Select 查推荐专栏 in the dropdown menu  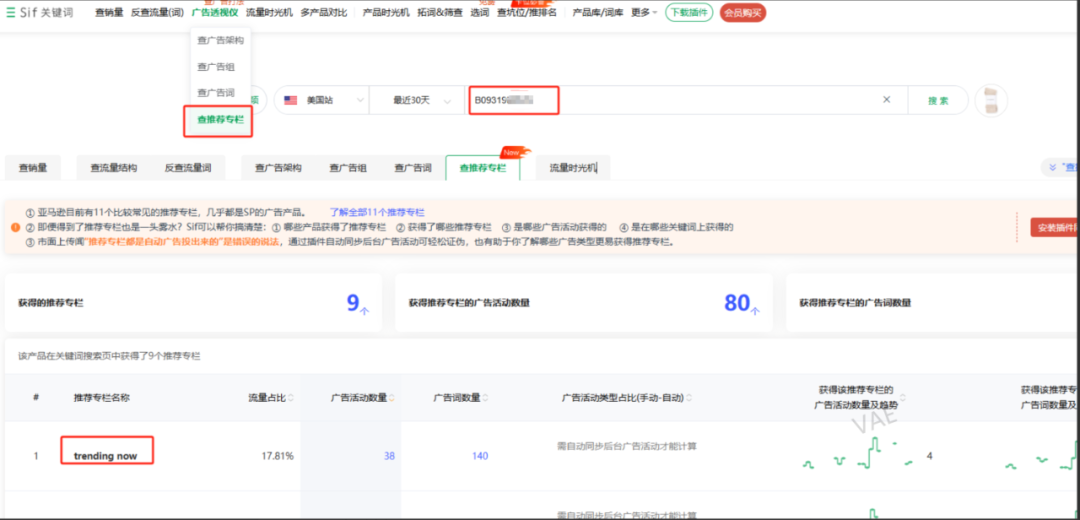click(x=218, y=119)
